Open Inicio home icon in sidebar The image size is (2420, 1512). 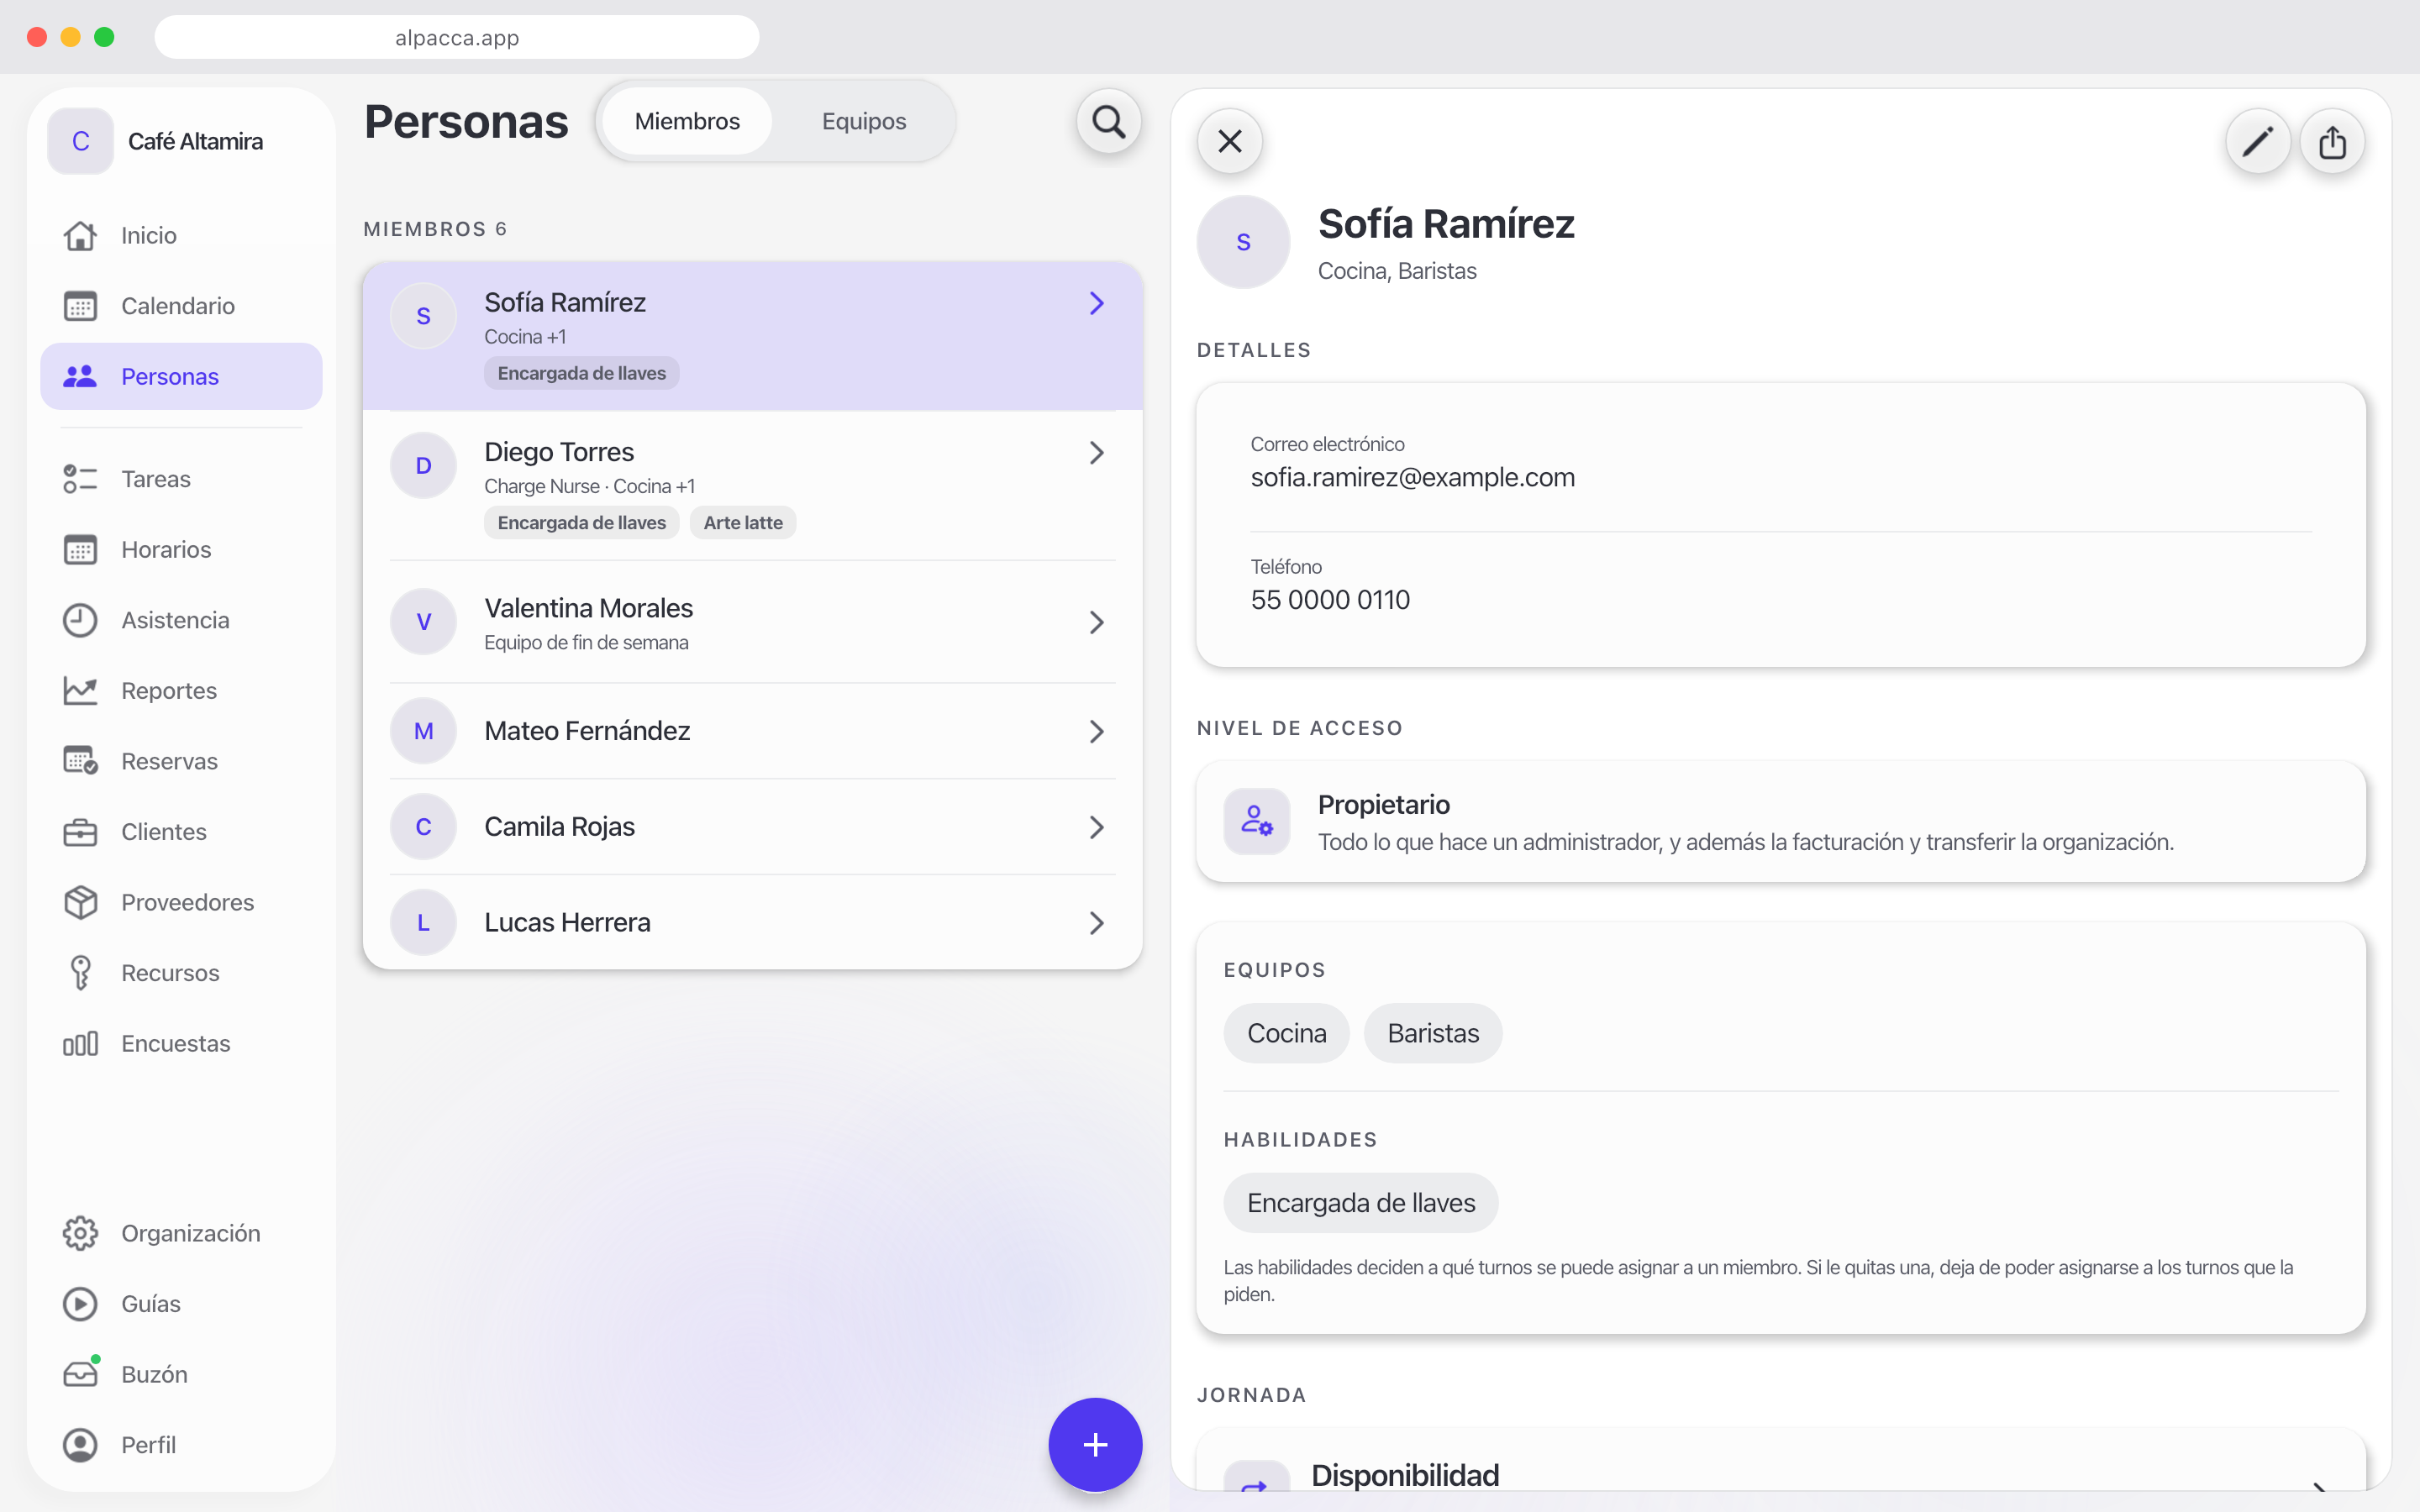(80, 235)
